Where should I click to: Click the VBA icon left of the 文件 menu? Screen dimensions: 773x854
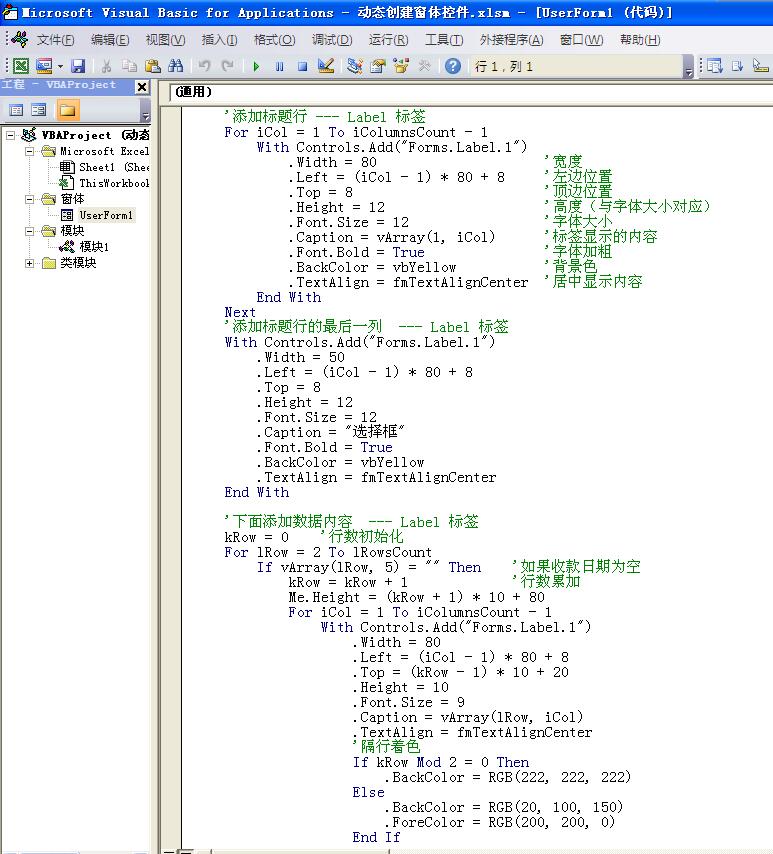[20, 39]
